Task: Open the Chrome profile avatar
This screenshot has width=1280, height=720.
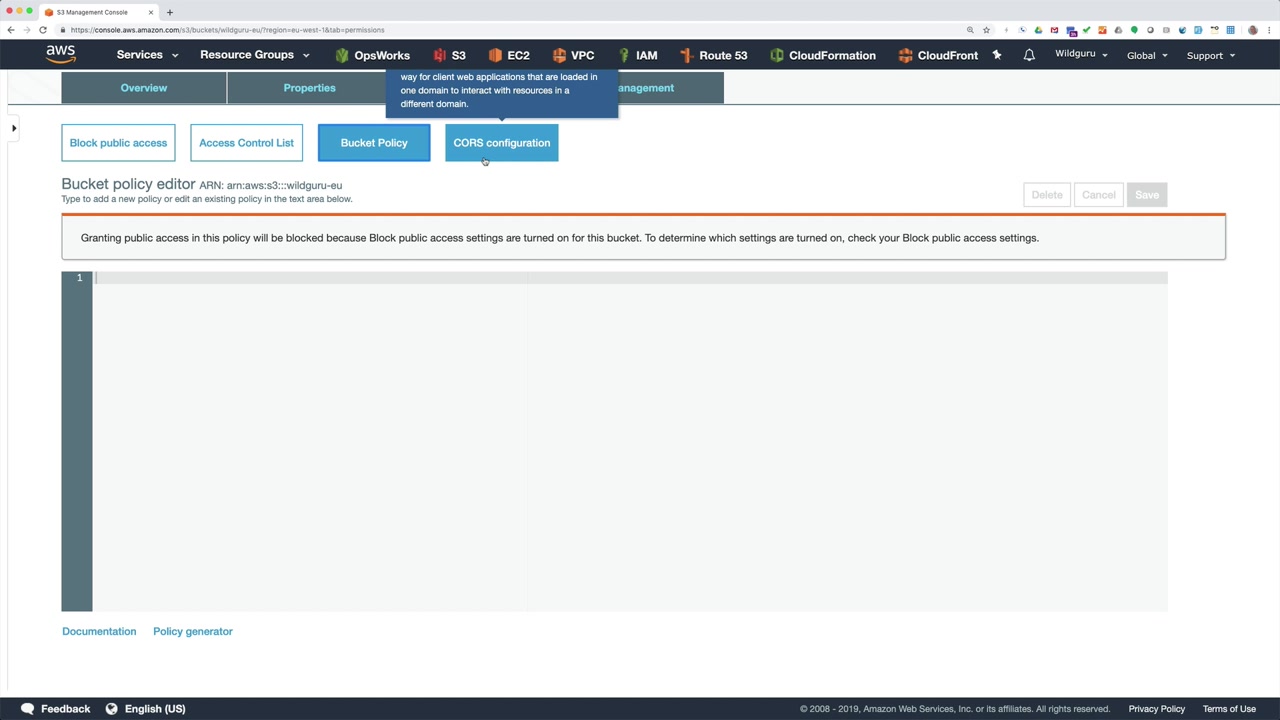Action: 1254,30
